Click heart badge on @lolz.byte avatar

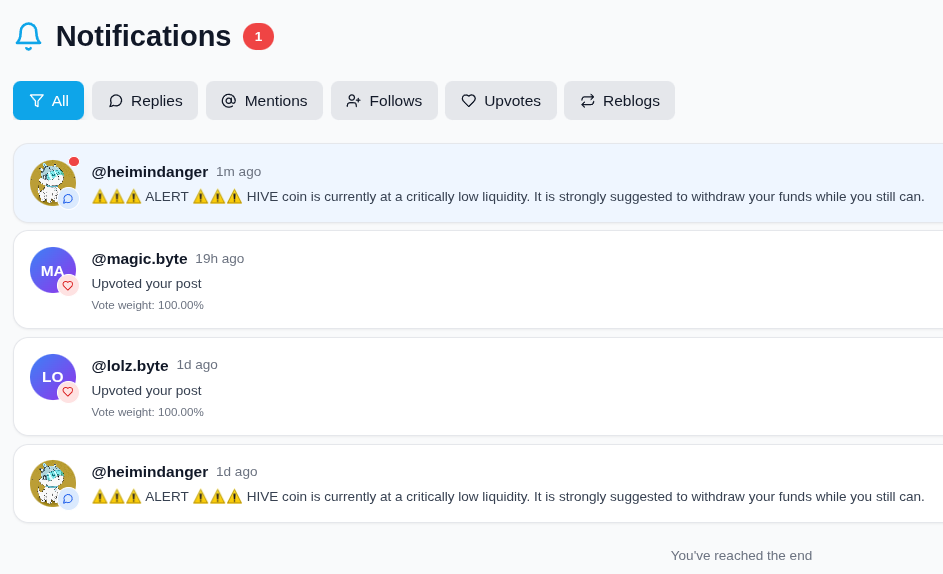click(68, 392)
